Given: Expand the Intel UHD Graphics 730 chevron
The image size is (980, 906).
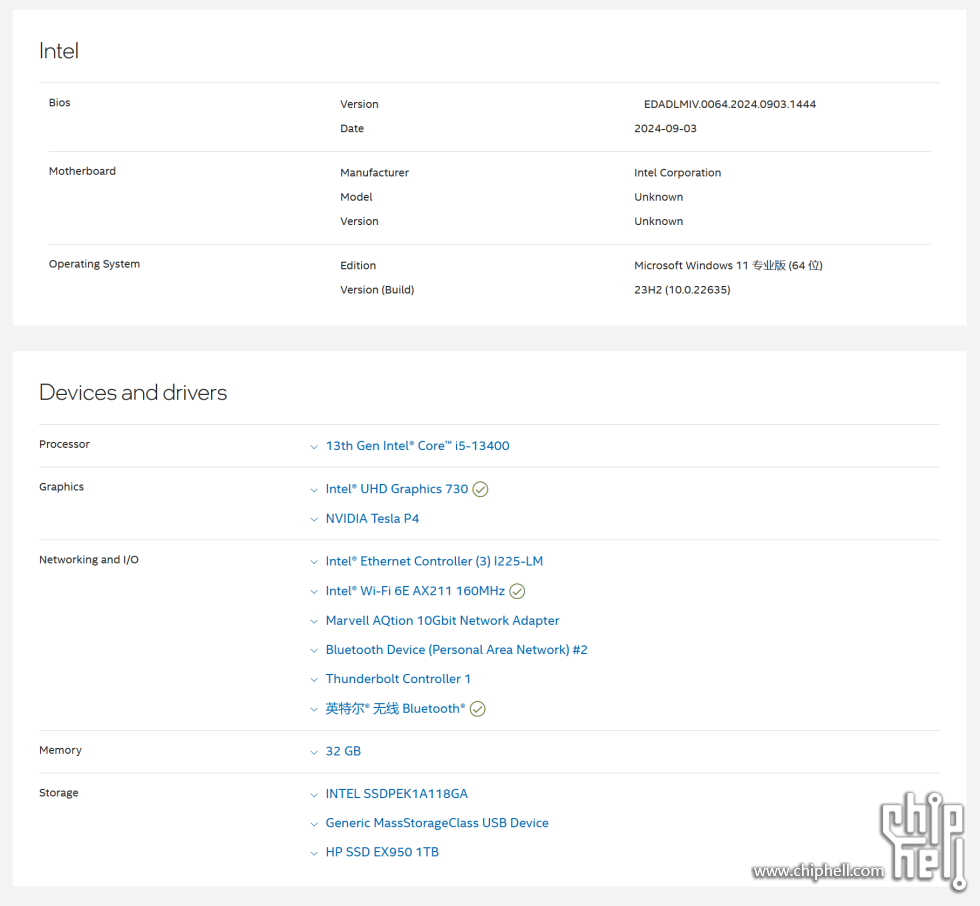Looking at the screenshot, I should click(314, 490).
